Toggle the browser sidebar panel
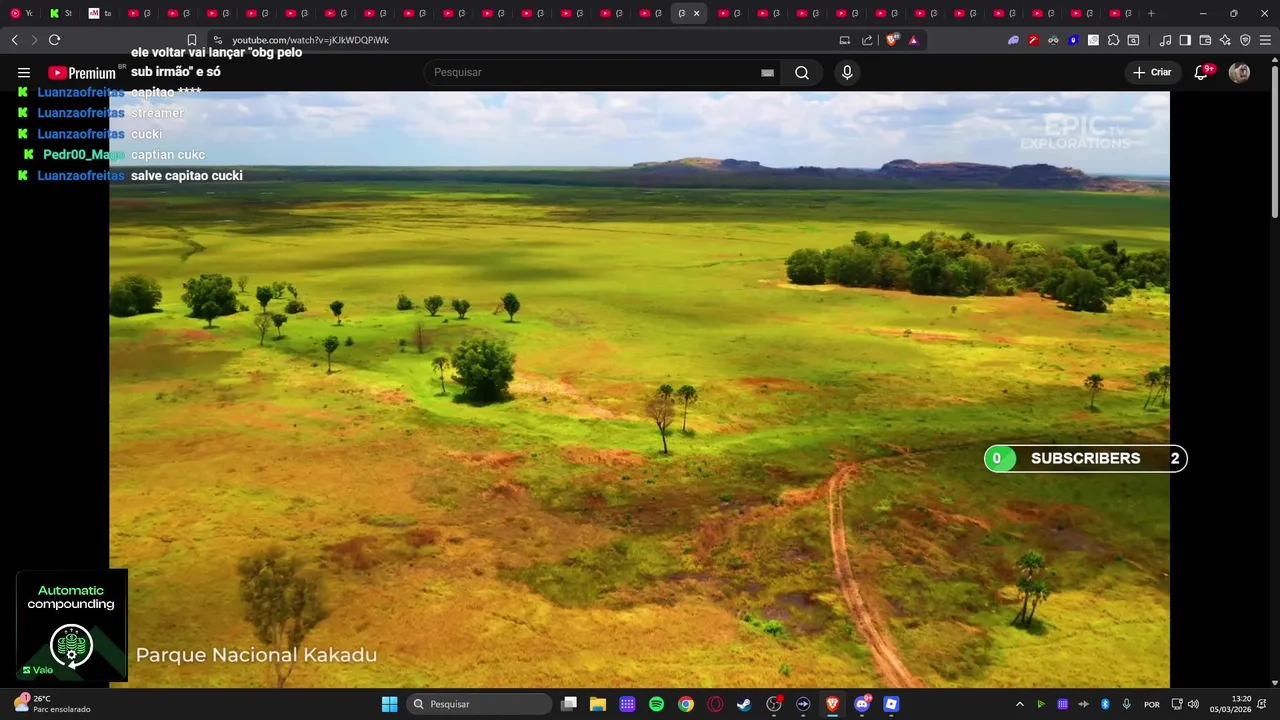This screenshot has width=1280, height=720. (1185, 40)
